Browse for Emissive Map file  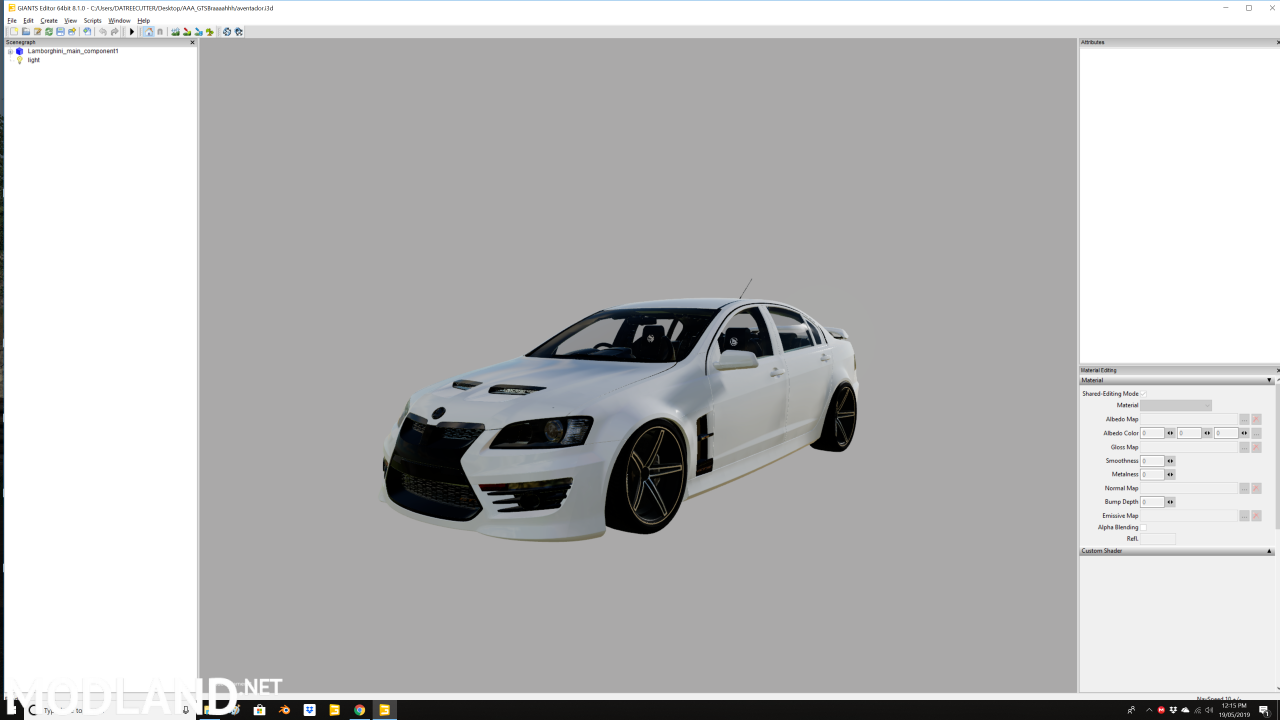[1244, 516]
